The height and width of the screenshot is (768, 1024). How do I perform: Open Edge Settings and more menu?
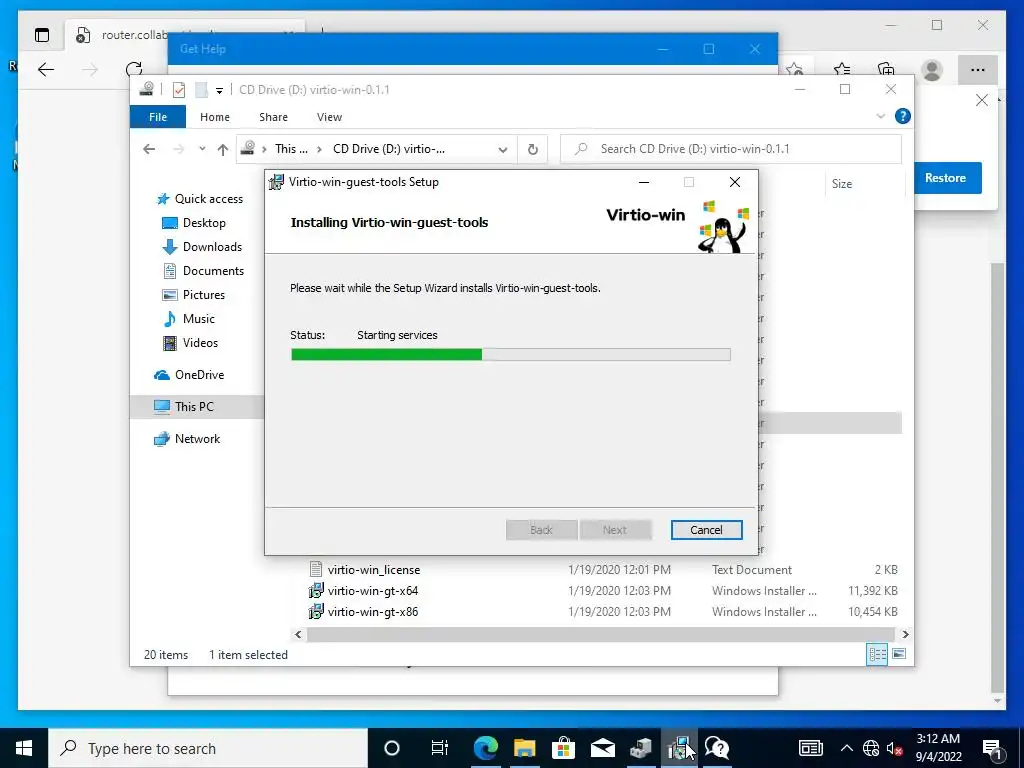978,70
